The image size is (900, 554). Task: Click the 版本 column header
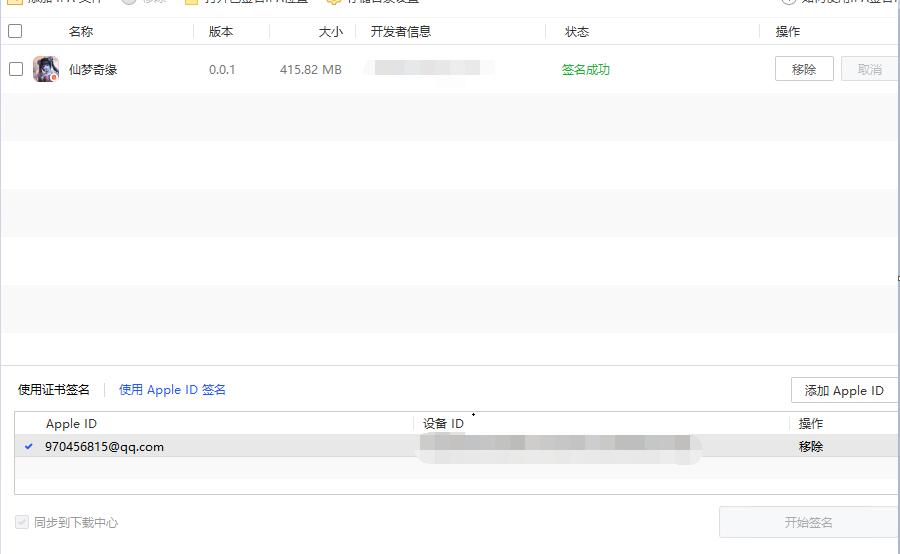click(x=221, y=32)
